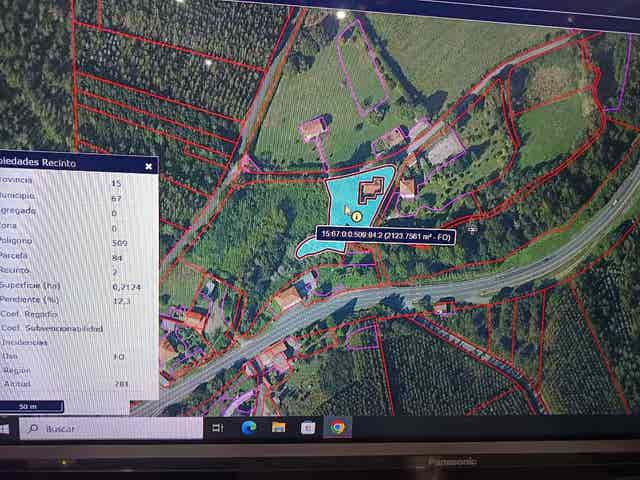
Task: Click the Parcela value 84
Action: tap(115, 256)
